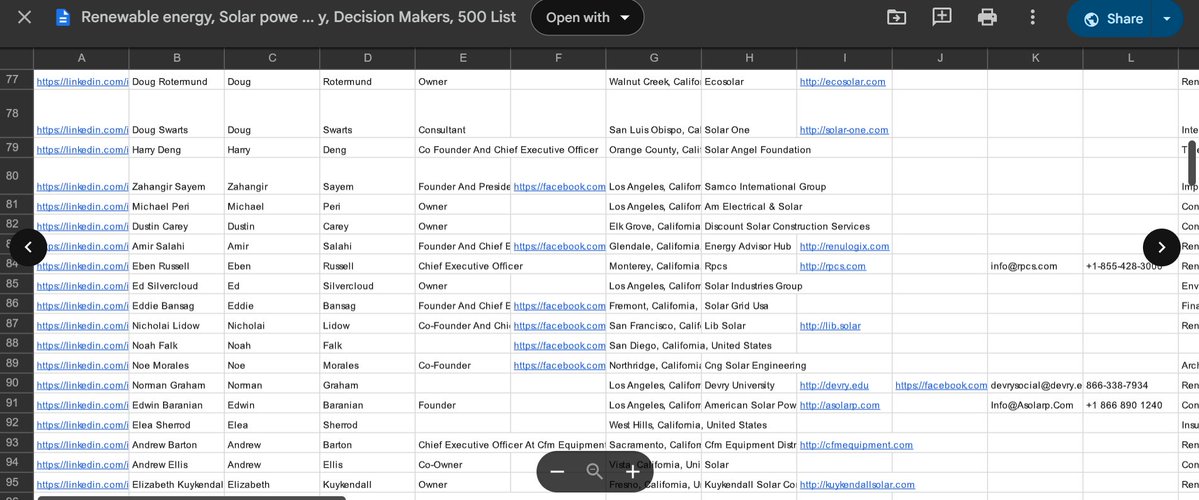The height and width of the screenshot is (500, 1199).
Task: Open the http://asolarp.com link
Action: pos(840,405)
